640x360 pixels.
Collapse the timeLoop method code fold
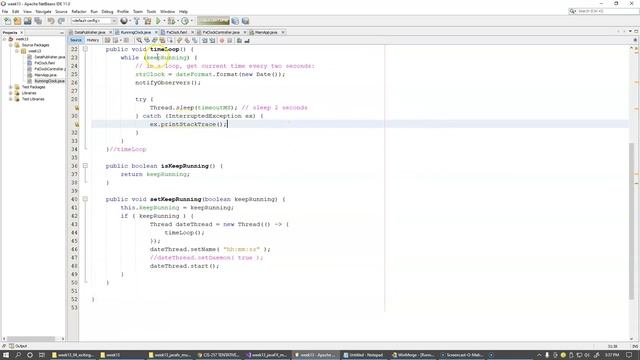click(x=85, y=49)
